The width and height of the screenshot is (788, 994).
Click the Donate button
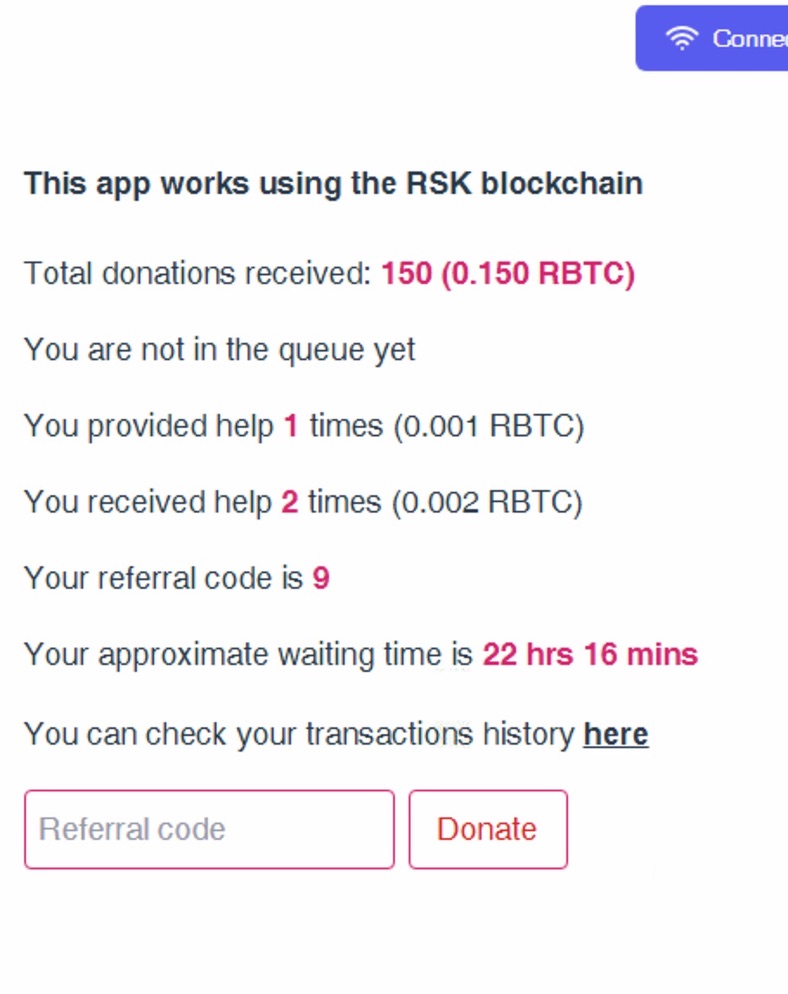click(488, 829)
